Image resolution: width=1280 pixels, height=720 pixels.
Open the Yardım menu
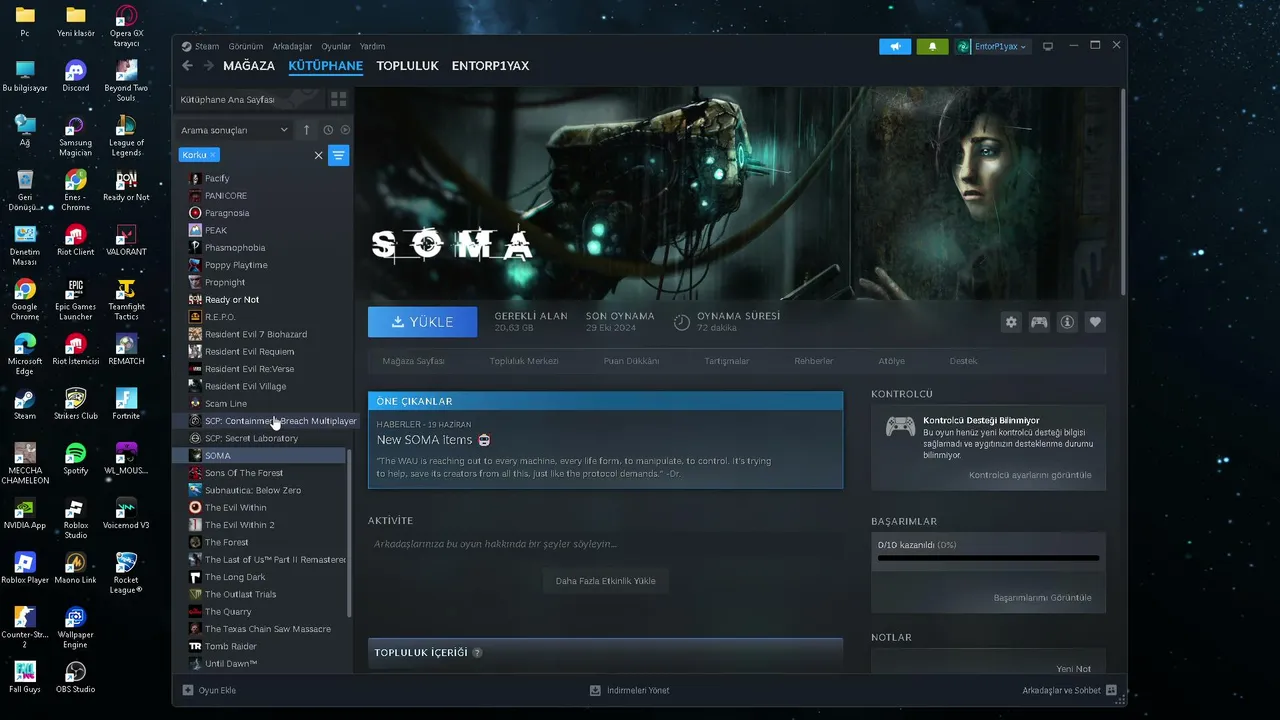372,46
